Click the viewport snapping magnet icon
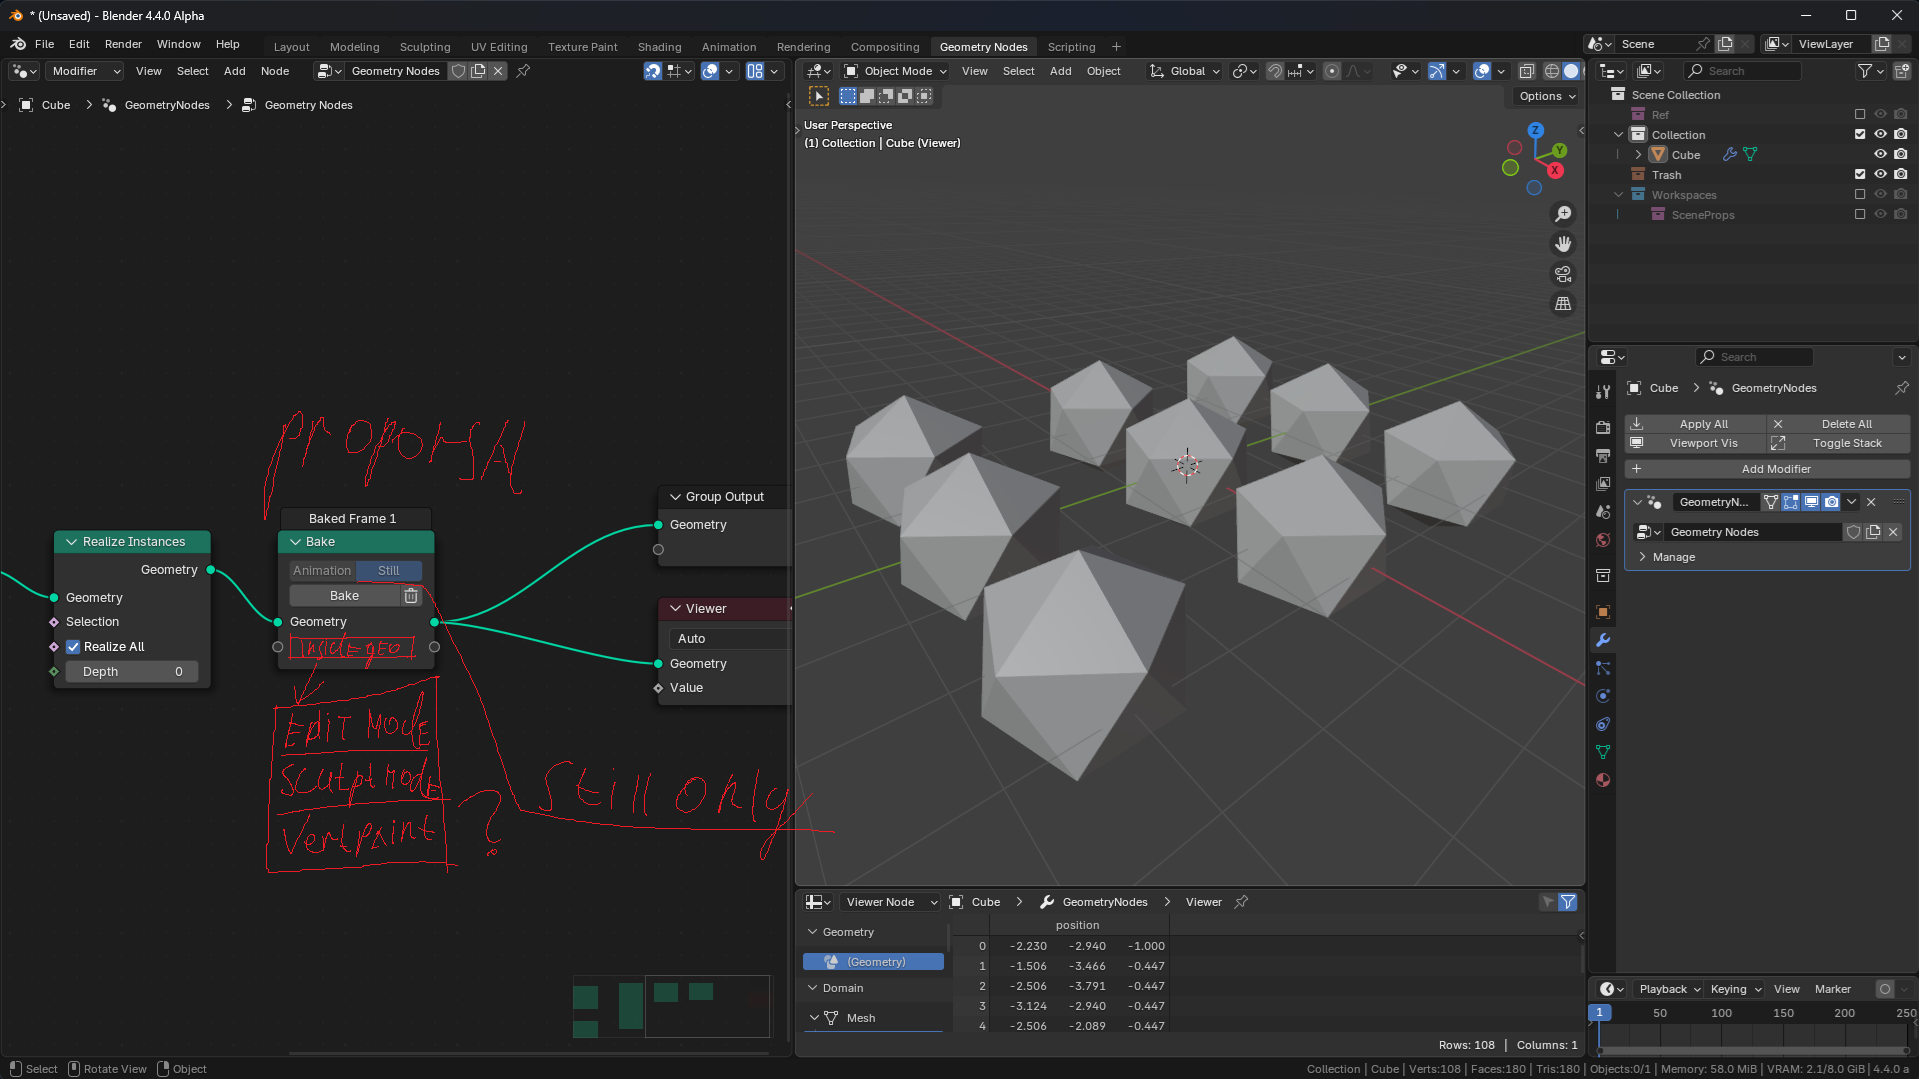 pos(1274,71)
